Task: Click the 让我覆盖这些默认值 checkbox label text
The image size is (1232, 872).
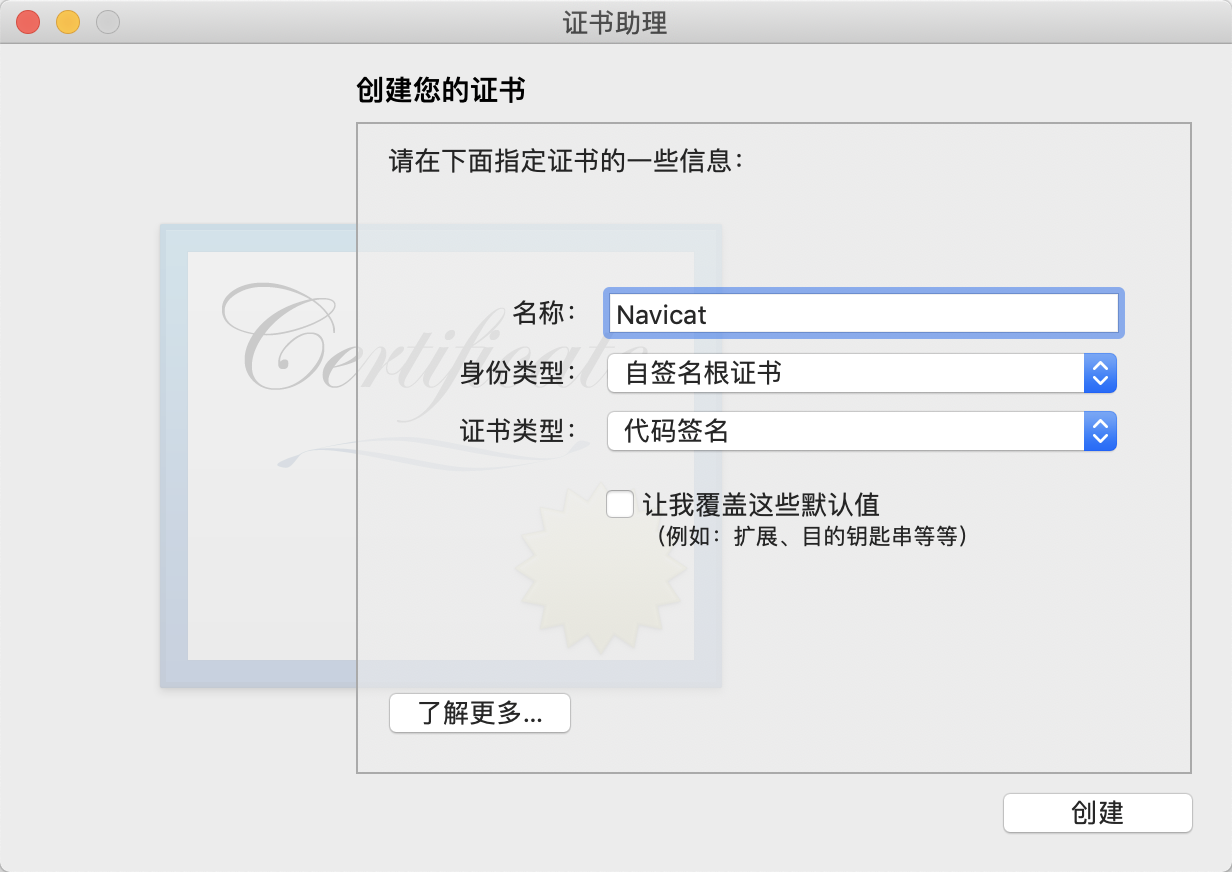Action: pos(761,503)
